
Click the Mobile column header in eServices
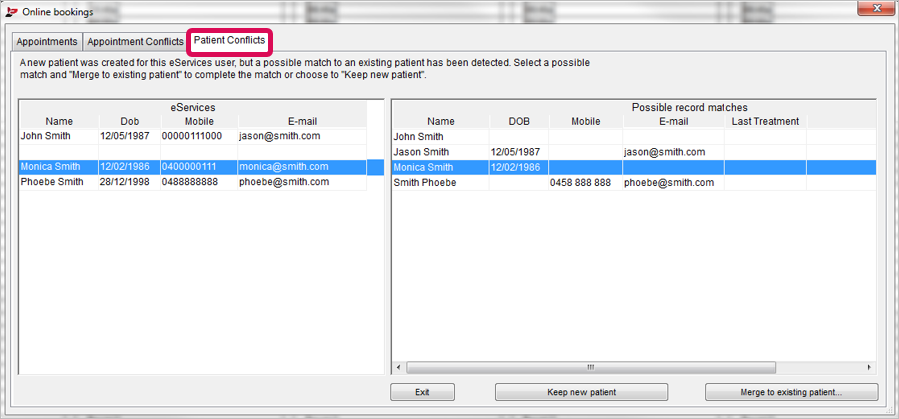click(199, 121)
